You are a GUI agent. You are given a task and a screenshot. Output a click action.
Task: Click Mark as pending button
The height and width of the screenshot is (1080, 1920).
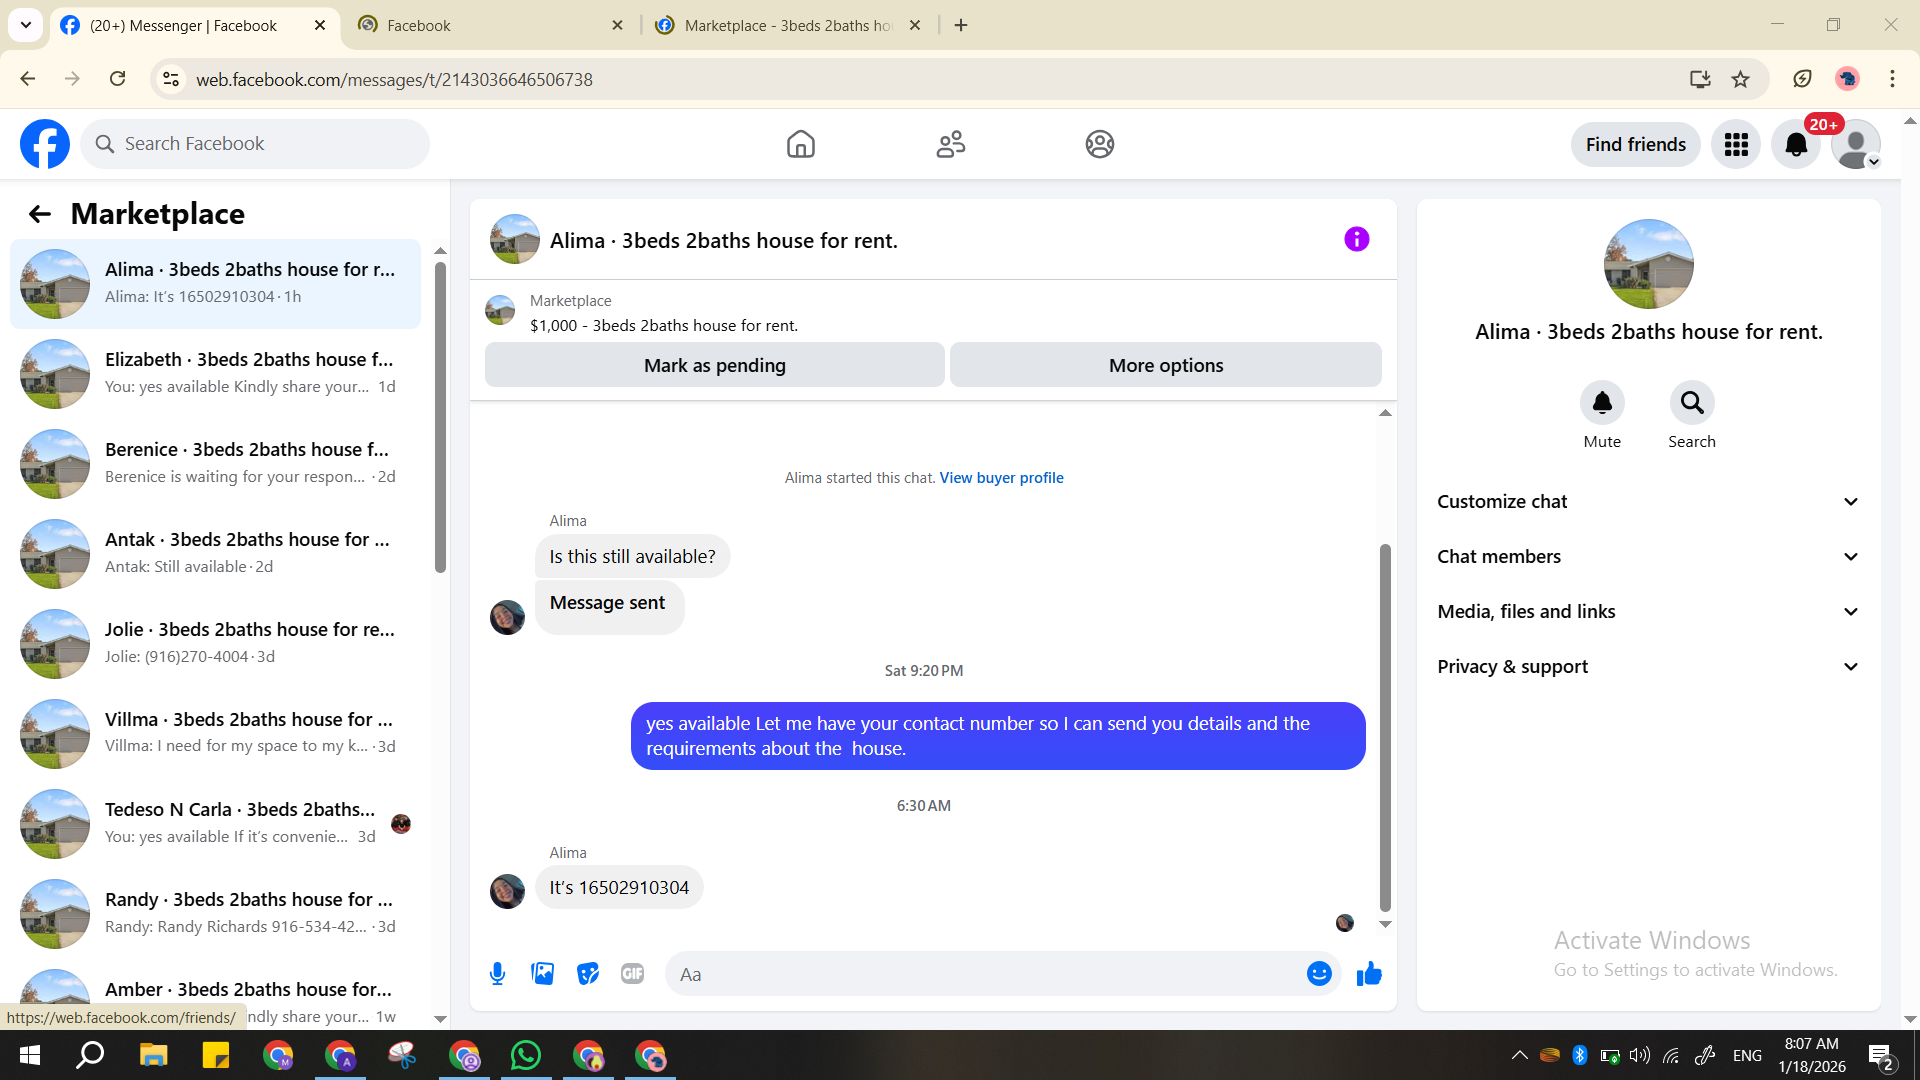[x=714, y=366]
